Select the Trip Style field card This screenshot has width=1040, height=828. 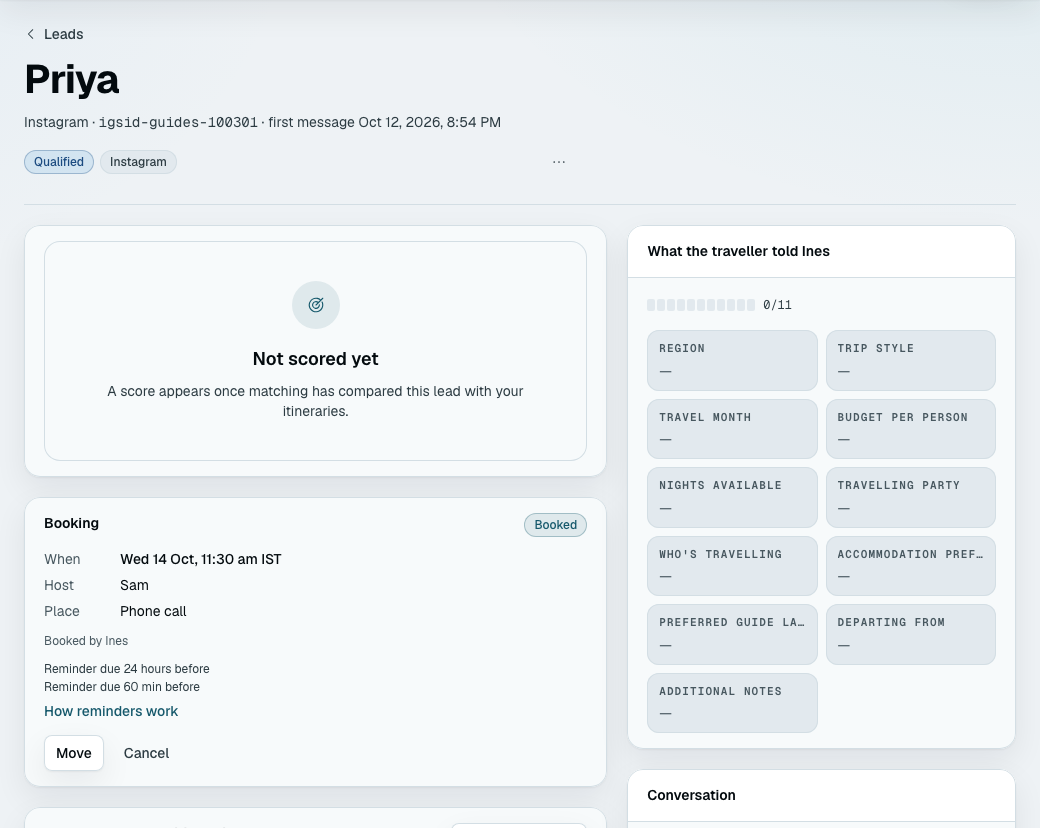[x=911, y=360]
